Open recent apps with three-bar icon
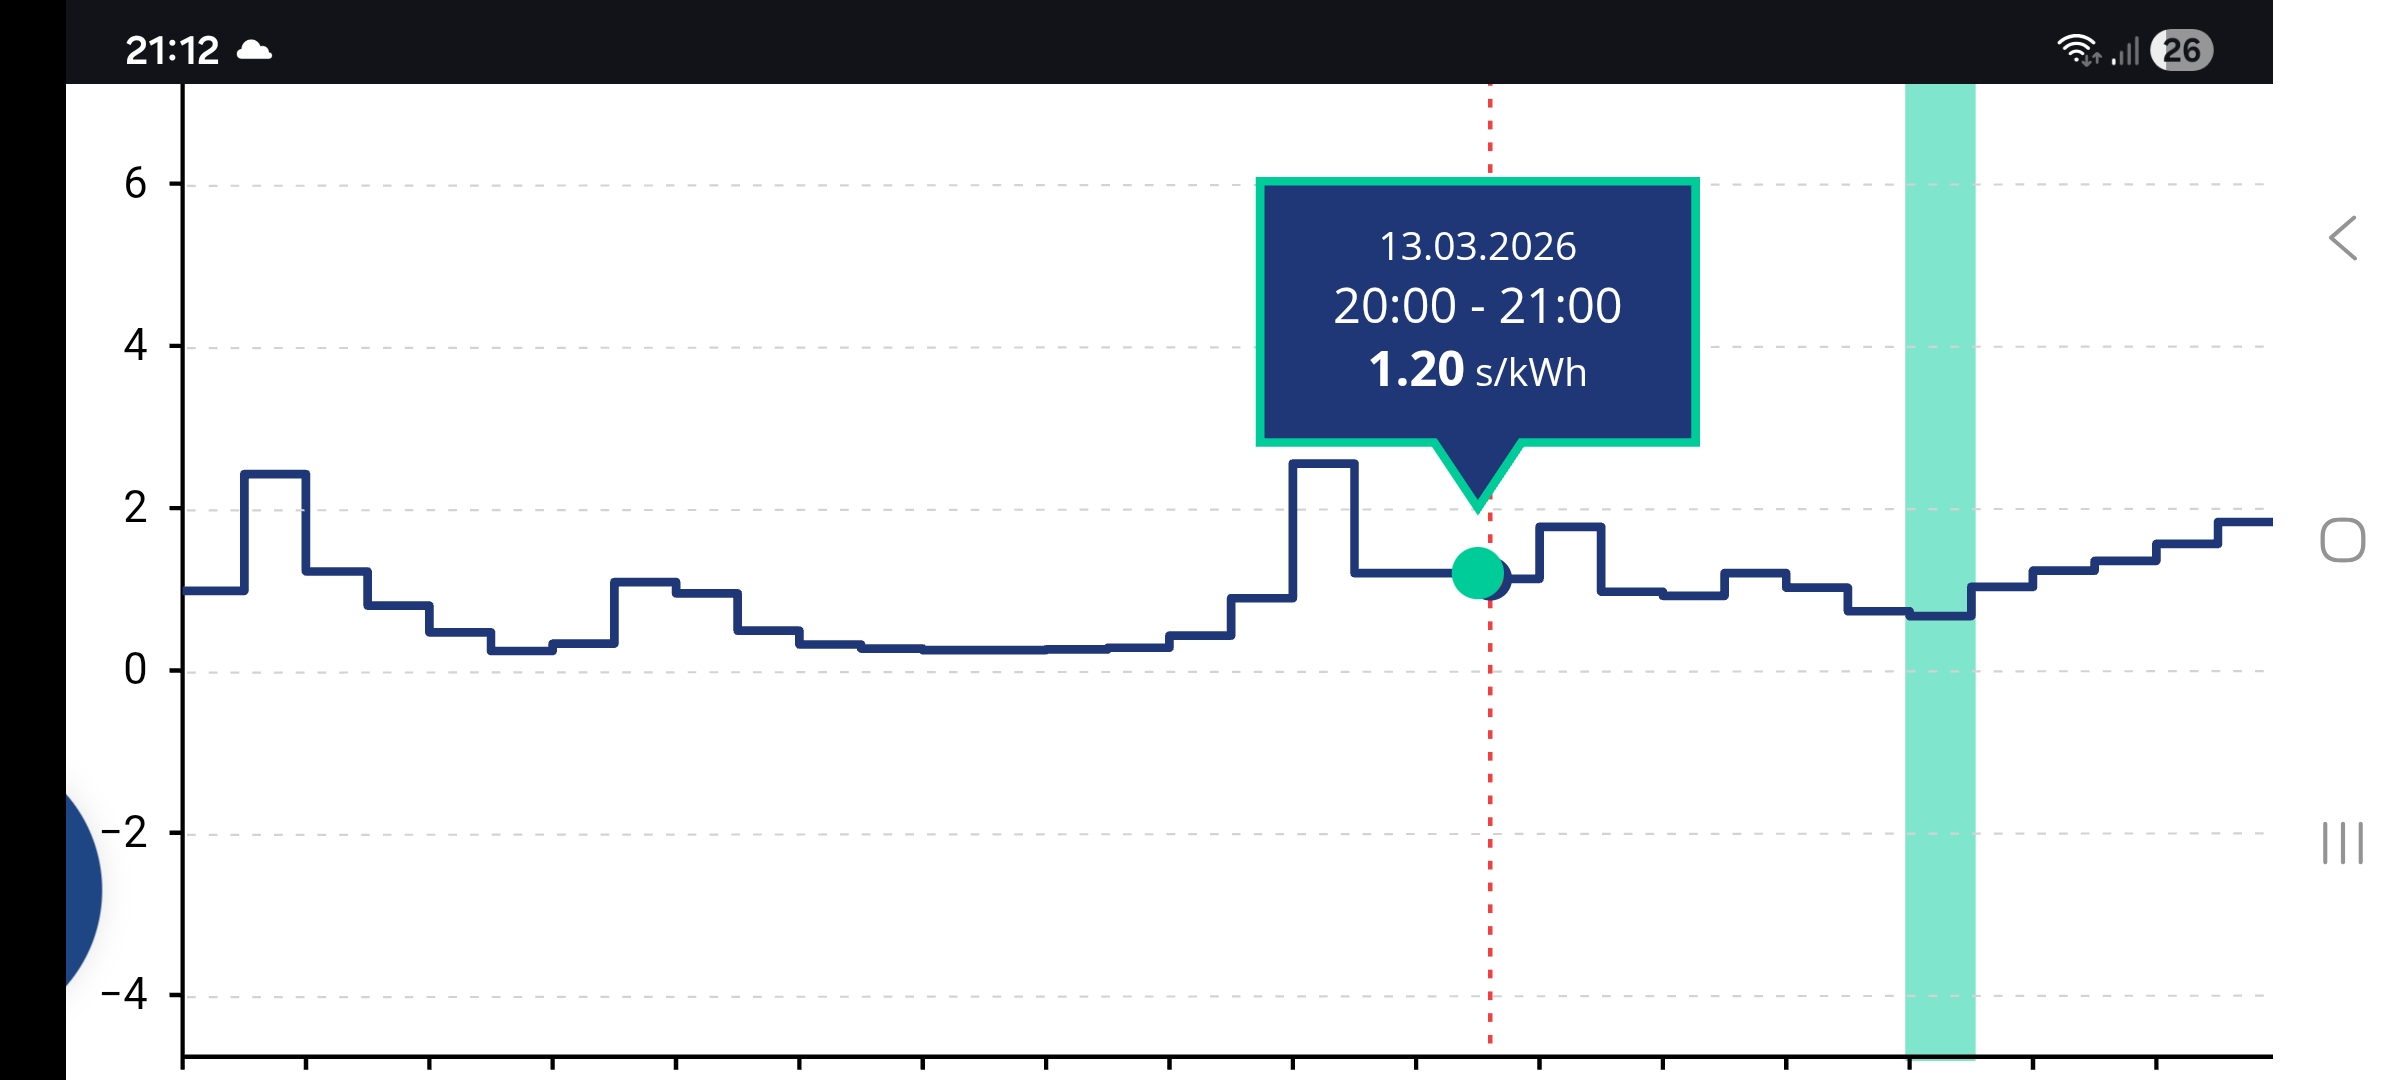 click(x=2342, y=843)
